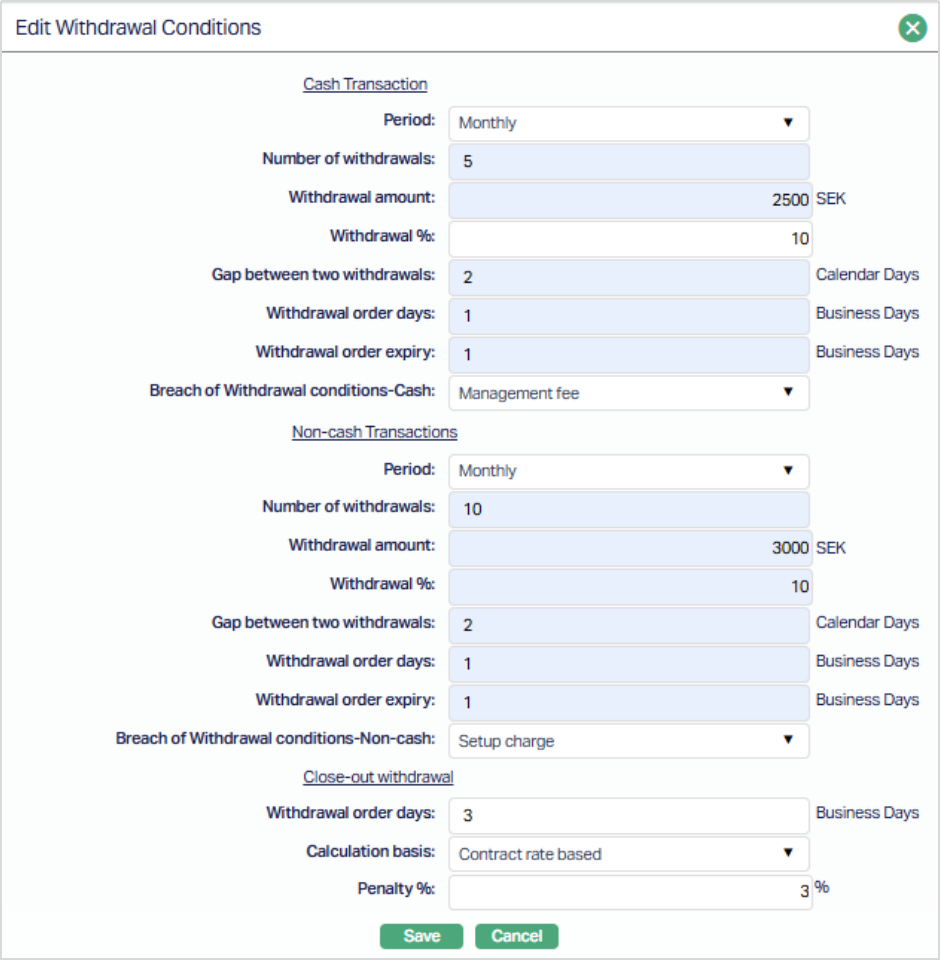Viewport: 940px width, 960px height.
Task: Click the Save button
Action: click(421, 936)
